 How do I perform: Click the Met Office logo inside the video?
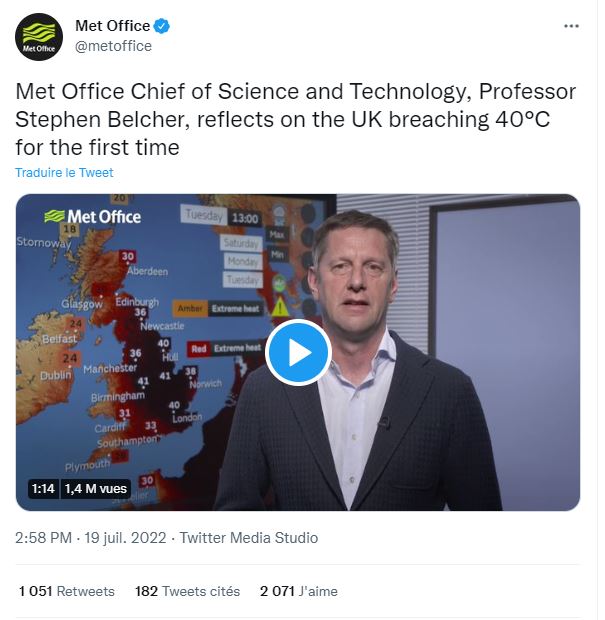pyautogui.click(x=92, y=216)
